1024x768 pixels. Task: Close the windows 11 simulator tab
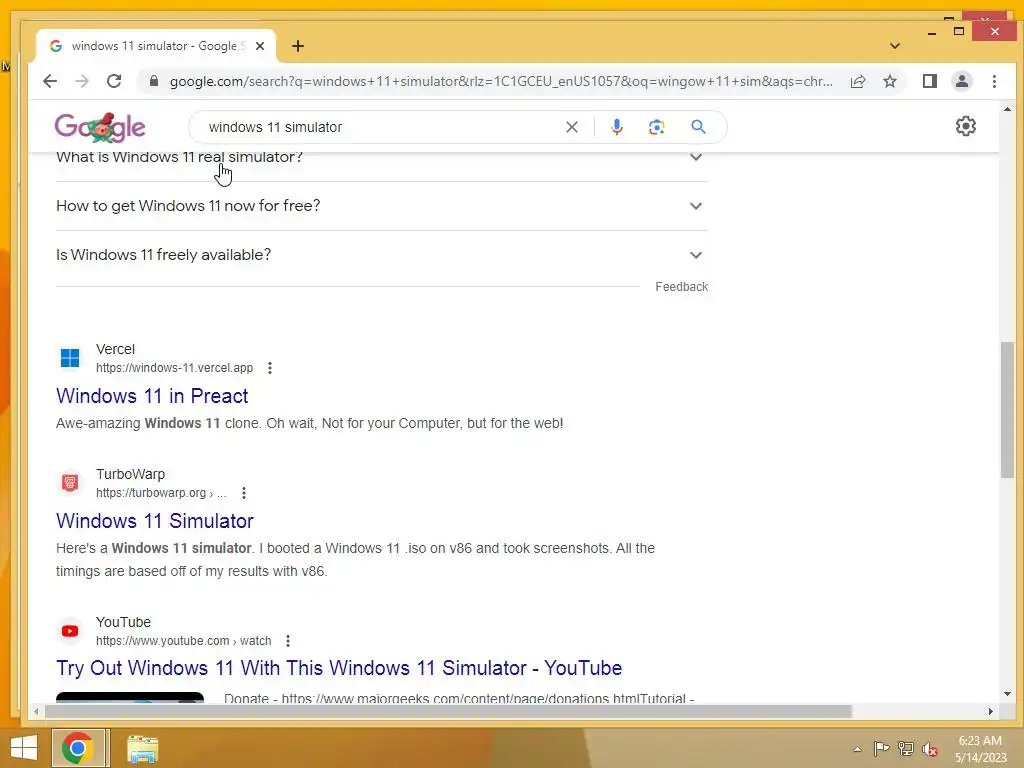260,46
